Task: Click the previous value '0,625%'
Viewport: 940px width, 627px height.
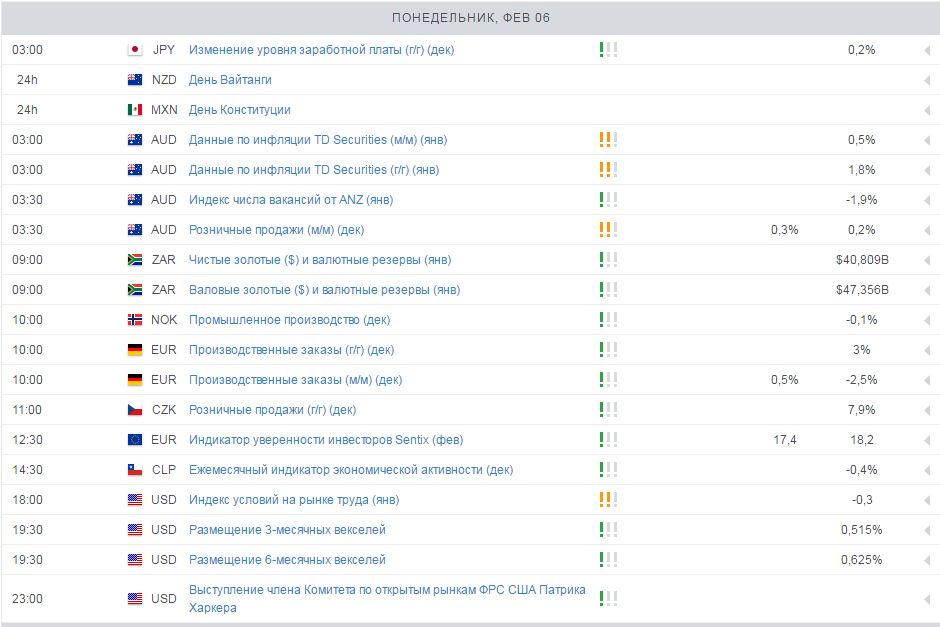Action: (x=861, y=559)
